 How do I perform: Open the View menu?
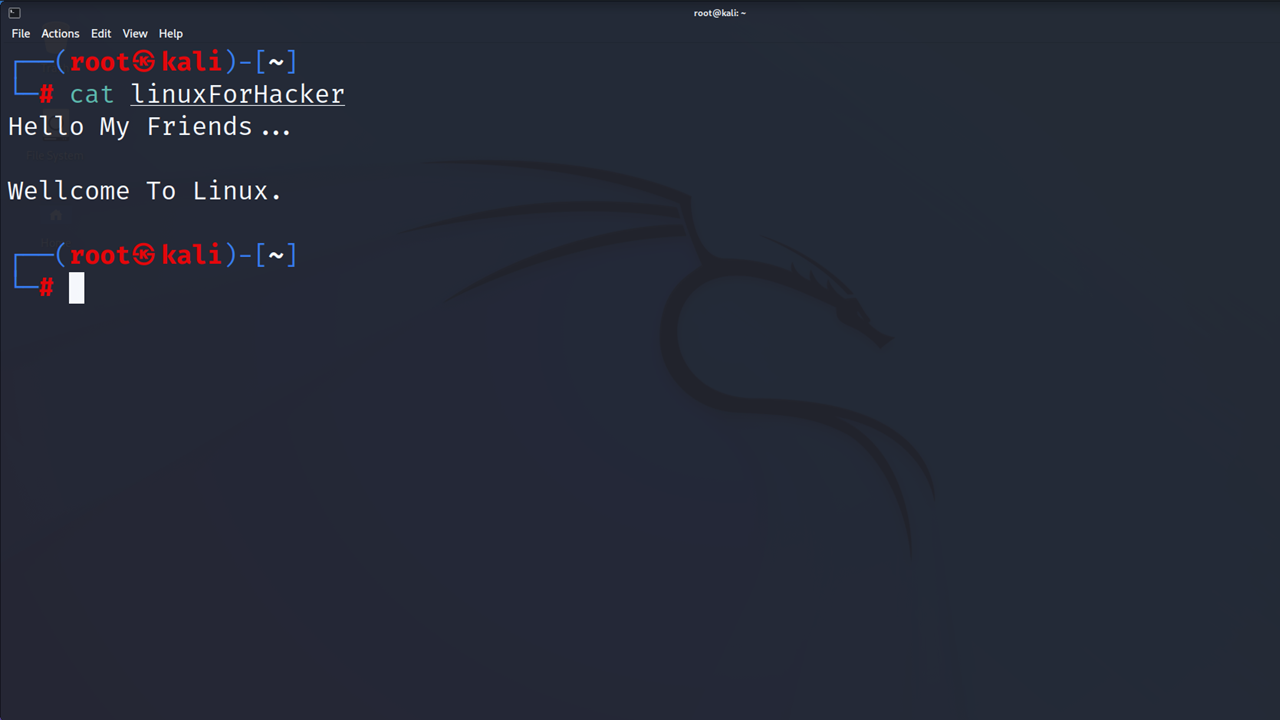tap(135, 33)
